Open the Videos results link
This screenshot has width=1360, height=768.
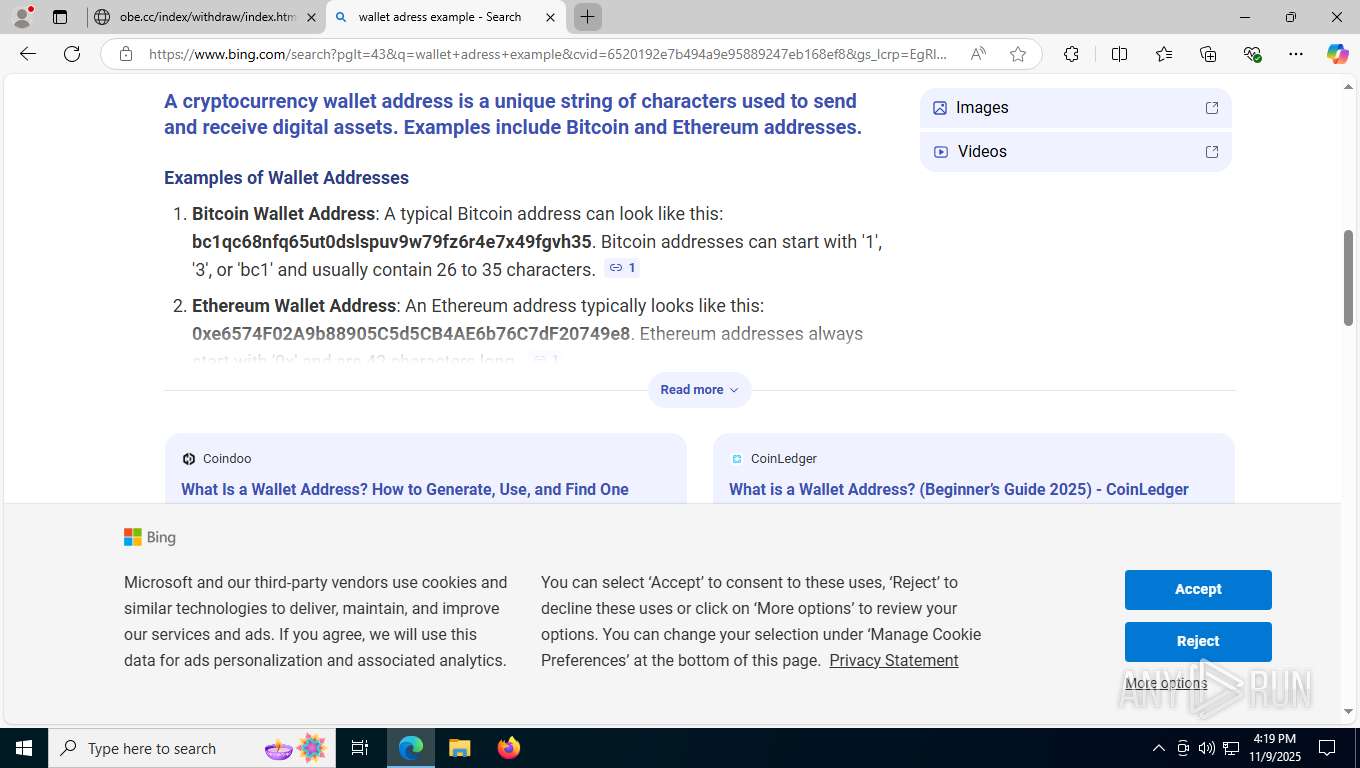point(1075,152)
